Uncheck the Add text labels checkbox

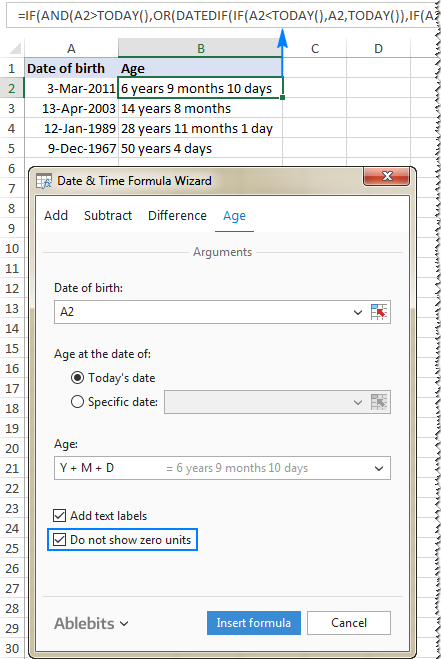[60, 516]
